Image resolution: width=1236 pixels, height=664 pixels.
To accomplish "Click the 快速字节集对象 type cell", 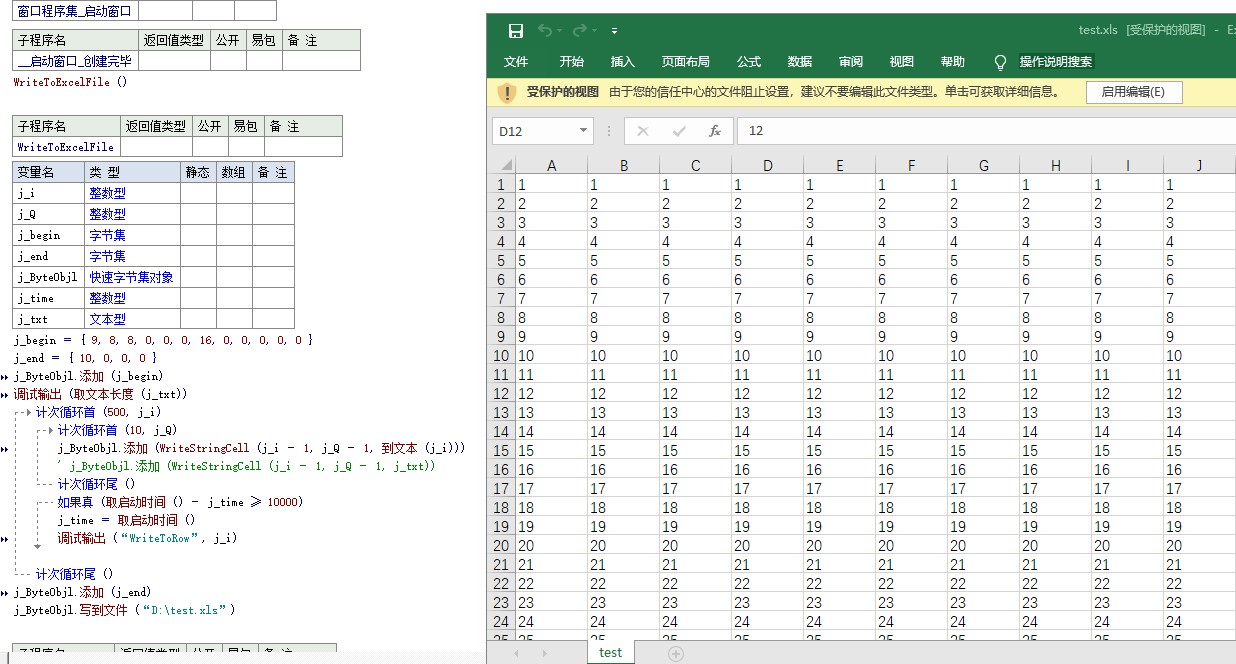I will [133, 277].
